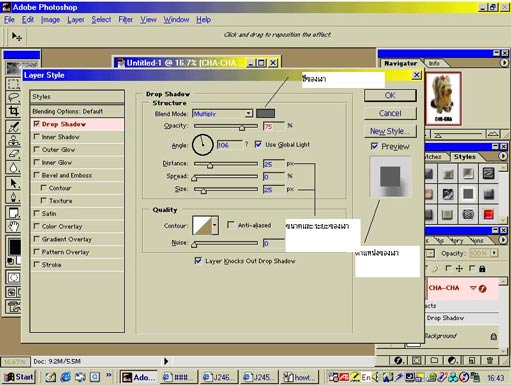The width and height of the screenshot is (511, 385).
Task: Click the Windows Start button
Action: pyautogui.click(x=19, y=377)
